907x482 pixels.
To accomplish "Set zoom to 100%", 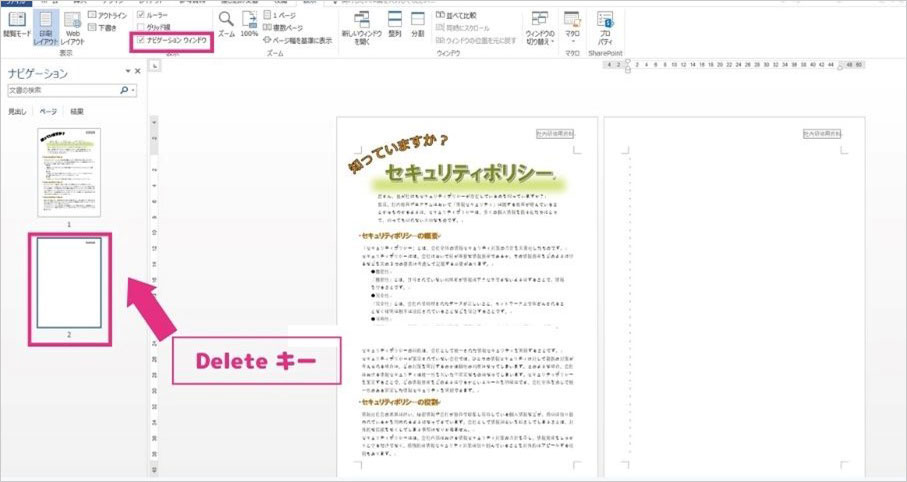I will (249, 24).
